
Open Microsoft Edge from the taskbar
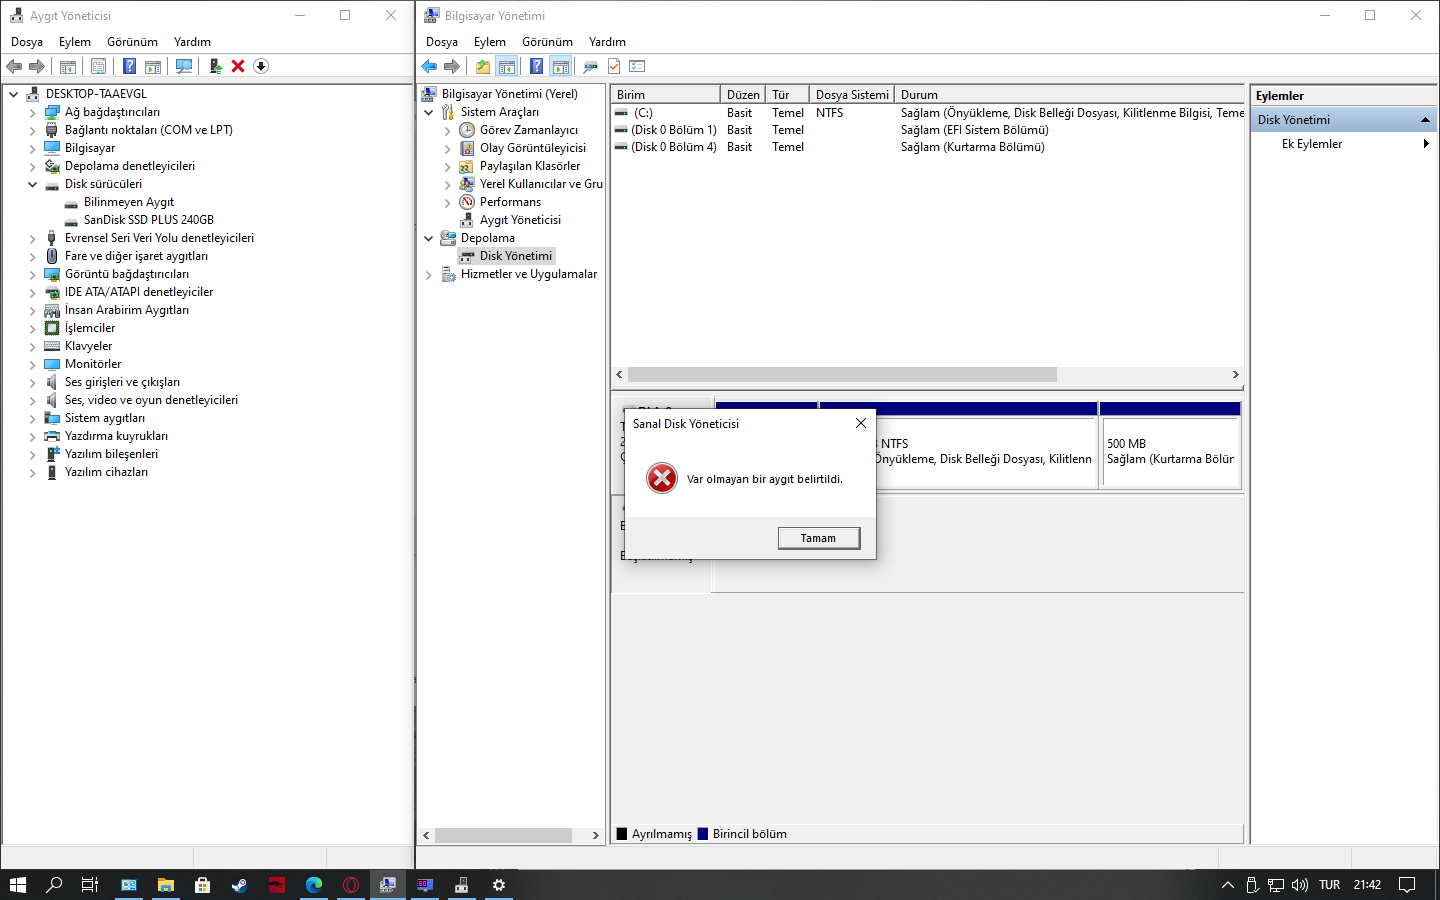314,885
